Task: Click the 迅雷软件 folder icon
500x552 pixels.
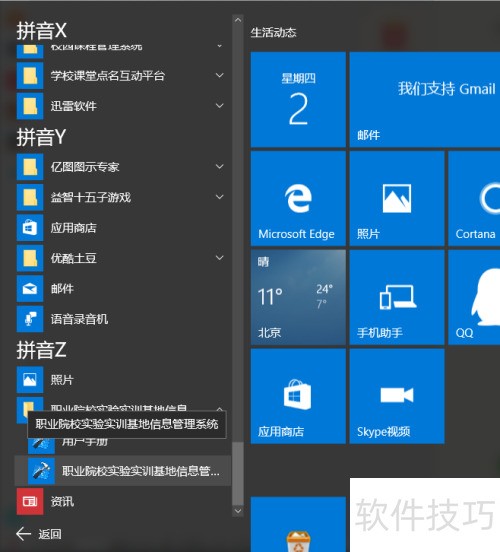Action: pos(30,106)
